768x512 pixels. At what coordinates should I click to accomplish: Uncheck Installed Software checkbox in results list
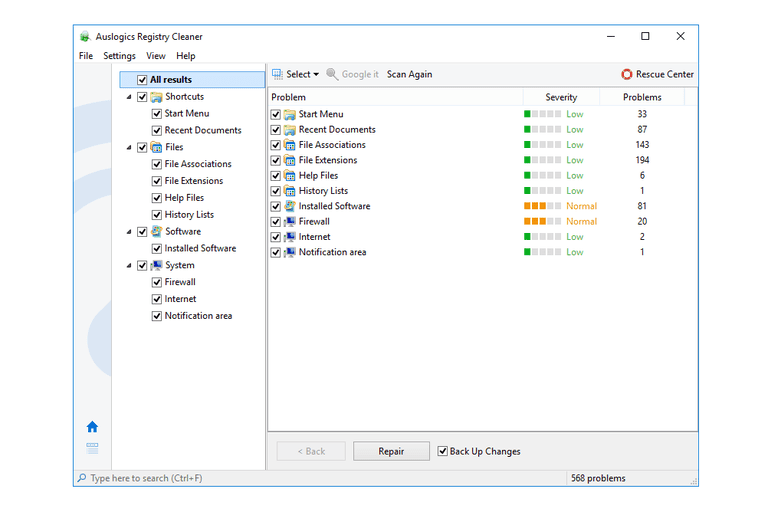point(276,206)
